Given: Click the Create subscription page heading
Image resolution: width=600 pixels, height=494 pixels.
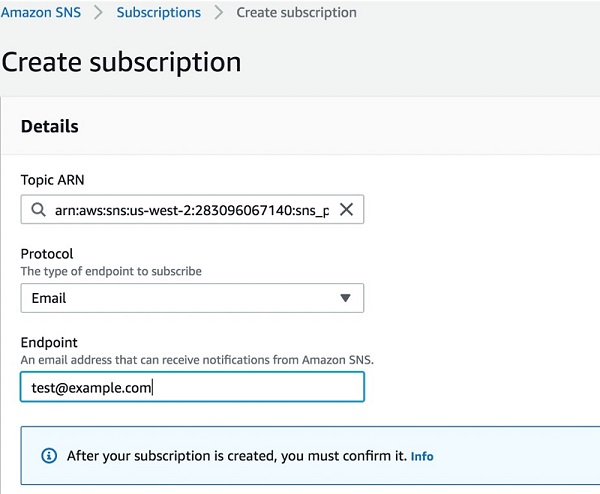Looking at the screenshot, I should pos(121,62).
